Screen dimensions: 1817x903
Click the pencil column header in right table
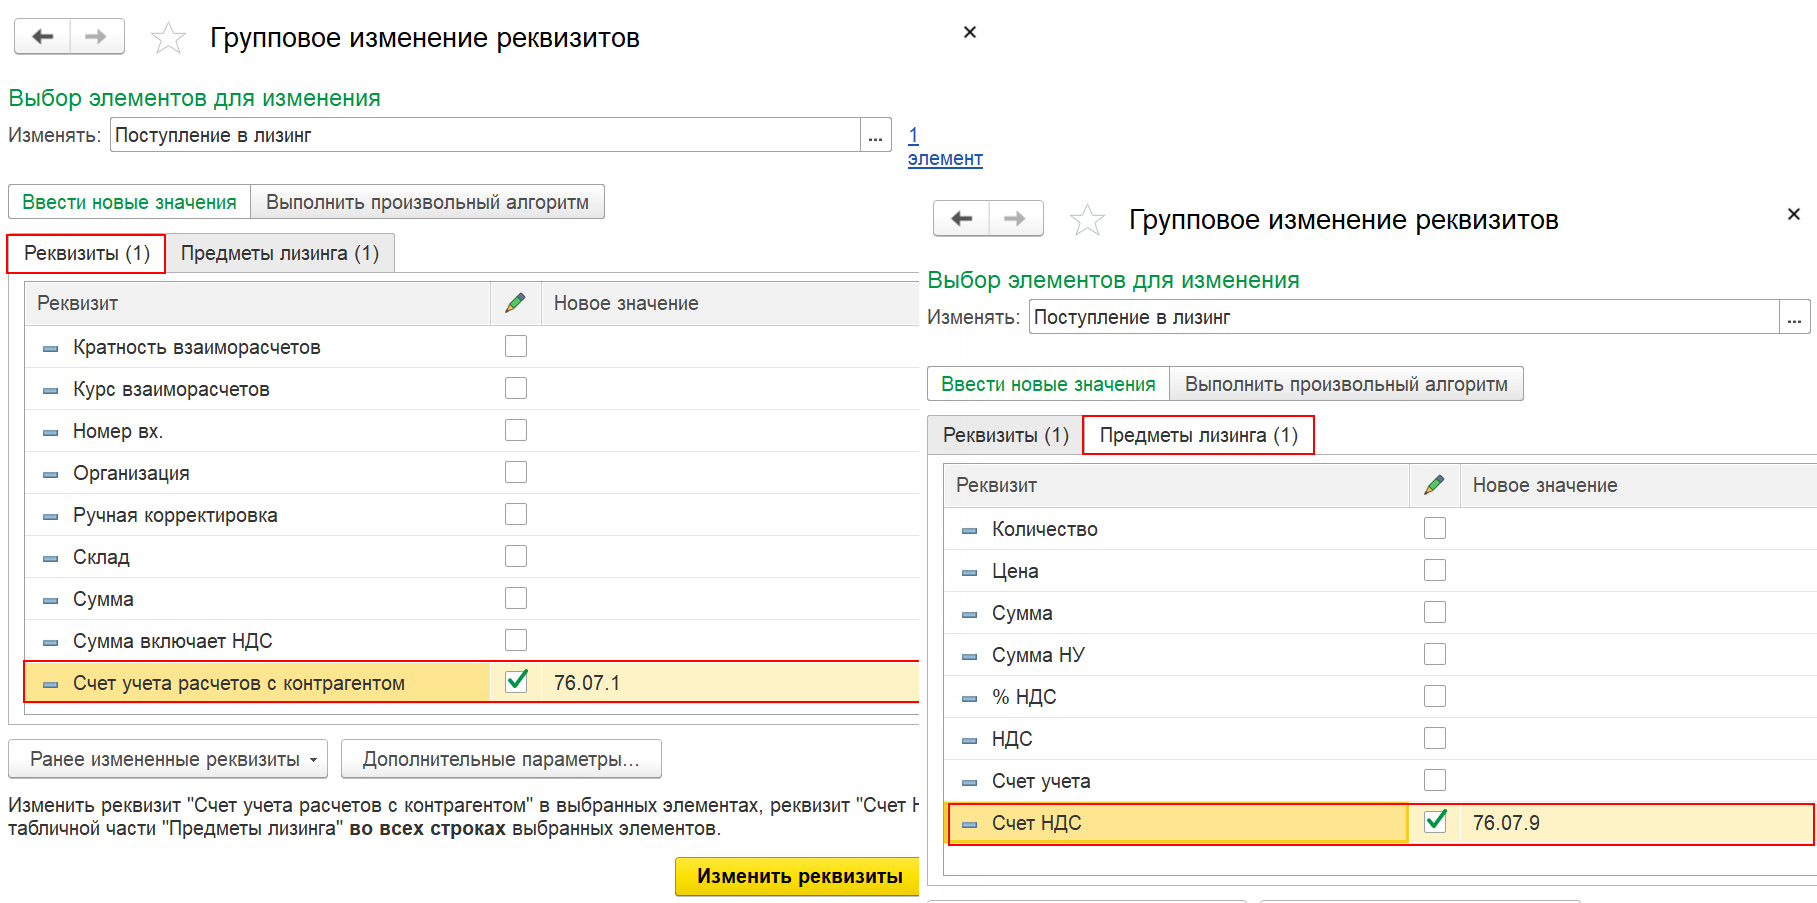(x=1435, y=485)
